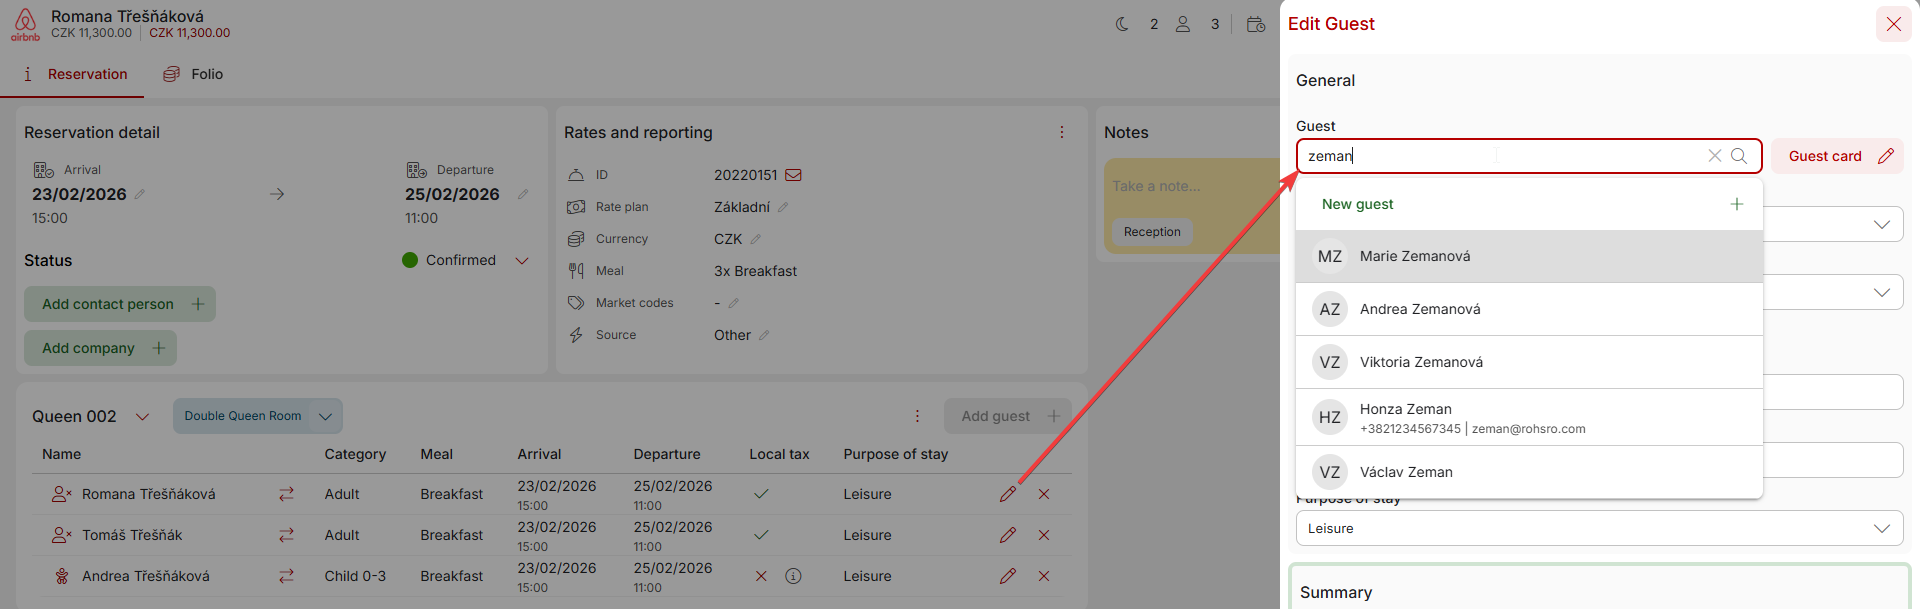Expand the Confirmed status dropdown
Viewport: 1920px width, 609px height.
point(521,260)
